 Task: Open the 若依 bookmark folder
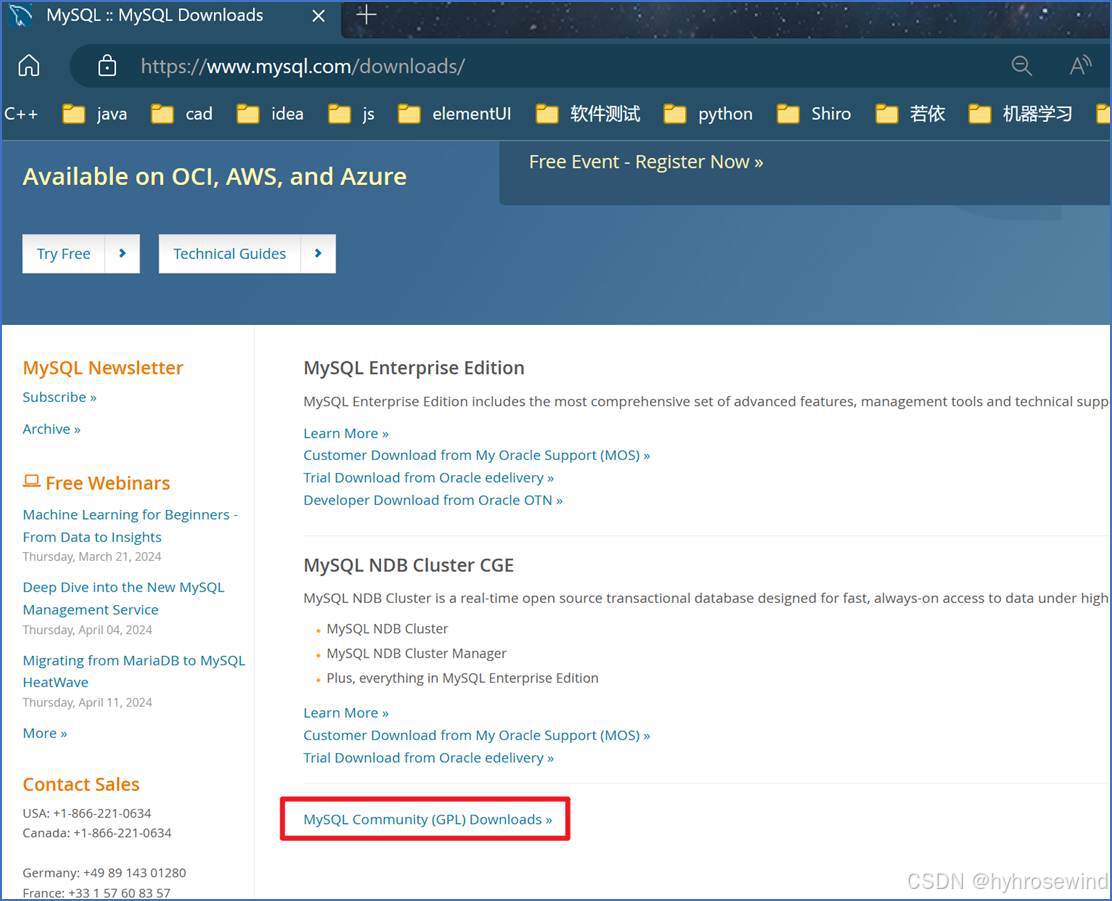(x=911, y=114)
